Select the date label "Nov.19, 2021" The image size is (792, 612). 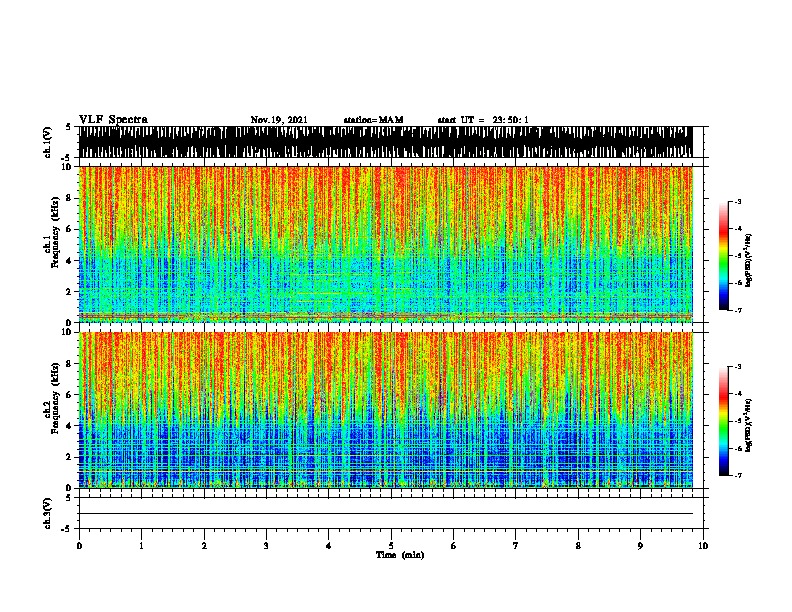pyautogui.click(x=279, y=120)
